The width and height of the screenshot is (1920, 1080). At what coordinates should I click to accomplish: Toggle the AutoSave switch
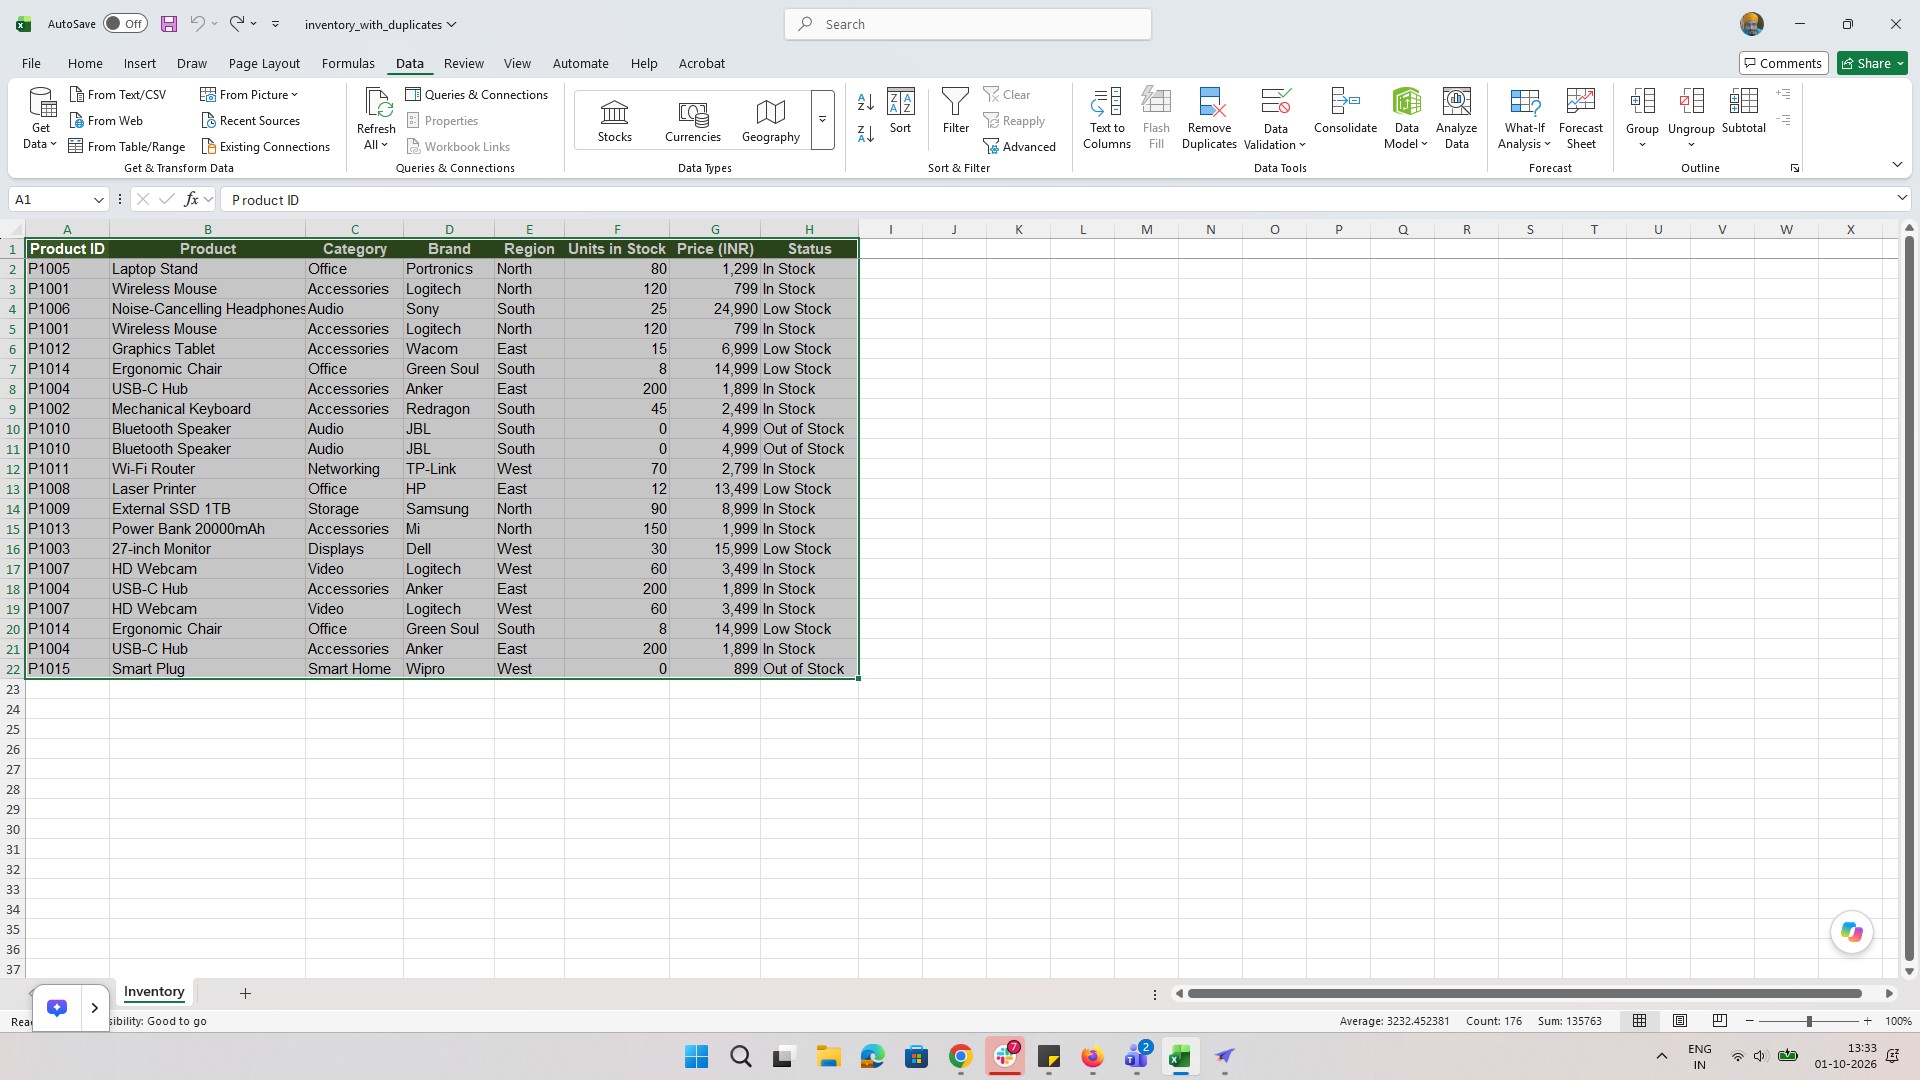[x=125, y=24]
